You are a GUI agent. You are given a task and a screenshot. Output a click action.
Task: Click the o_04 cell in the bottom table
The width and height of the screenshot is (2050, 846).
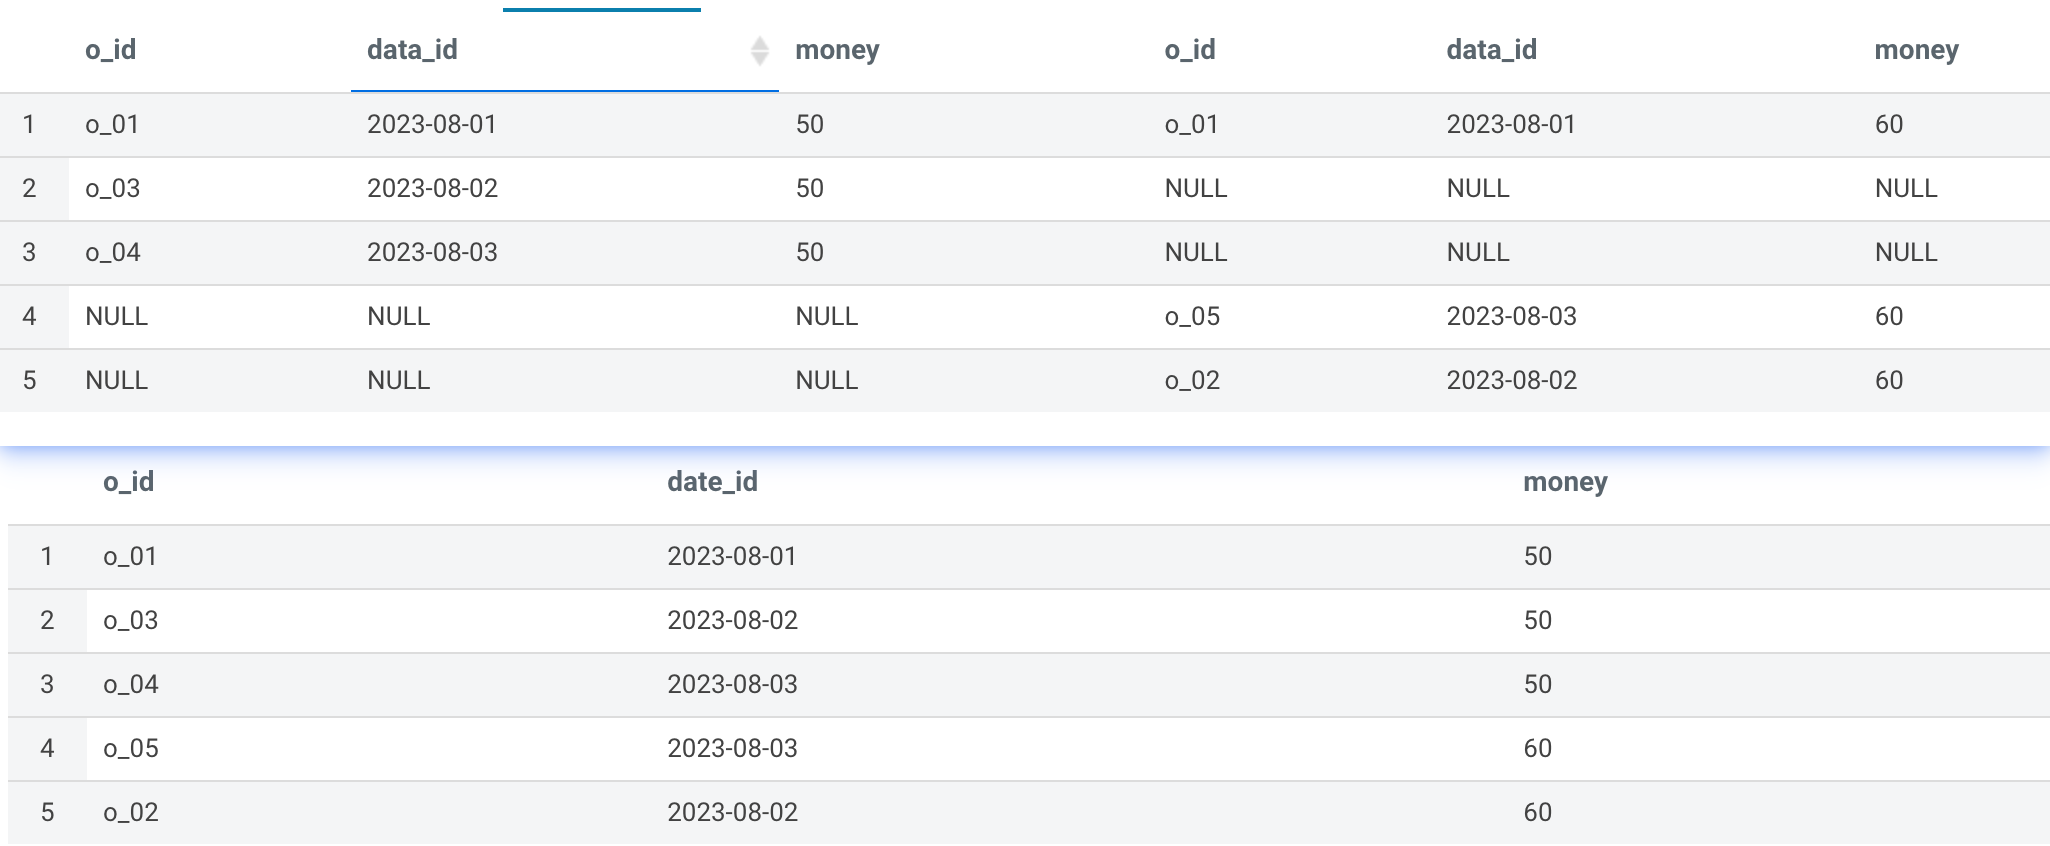(x=131, y=685)
